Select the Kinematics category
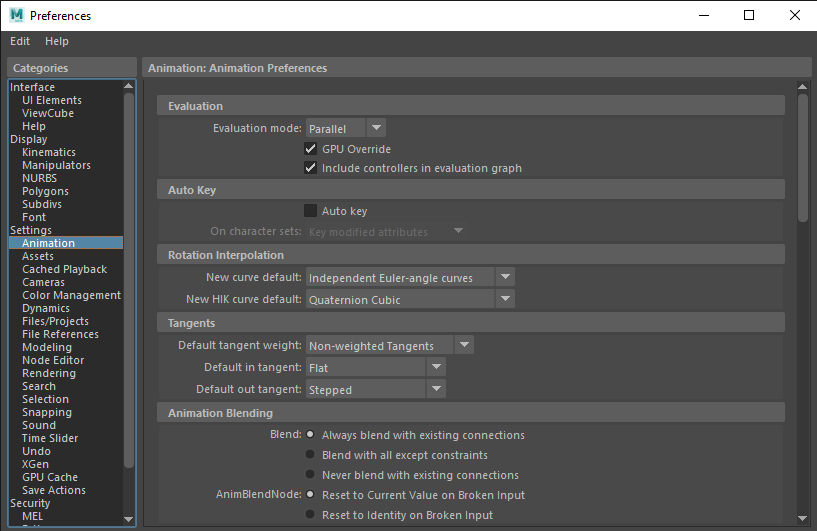The image size is (817, 531). (49, 152)
